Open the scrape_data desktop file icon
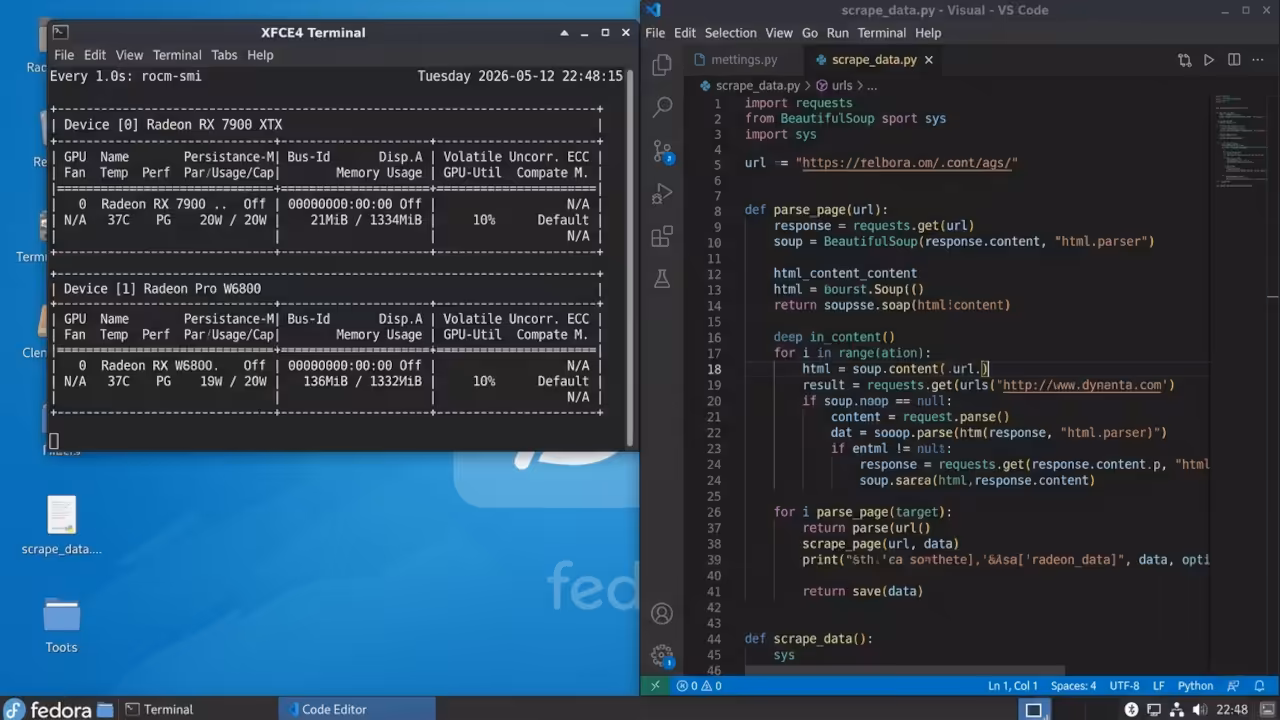The image size is (1280, 720). [61, 526]
